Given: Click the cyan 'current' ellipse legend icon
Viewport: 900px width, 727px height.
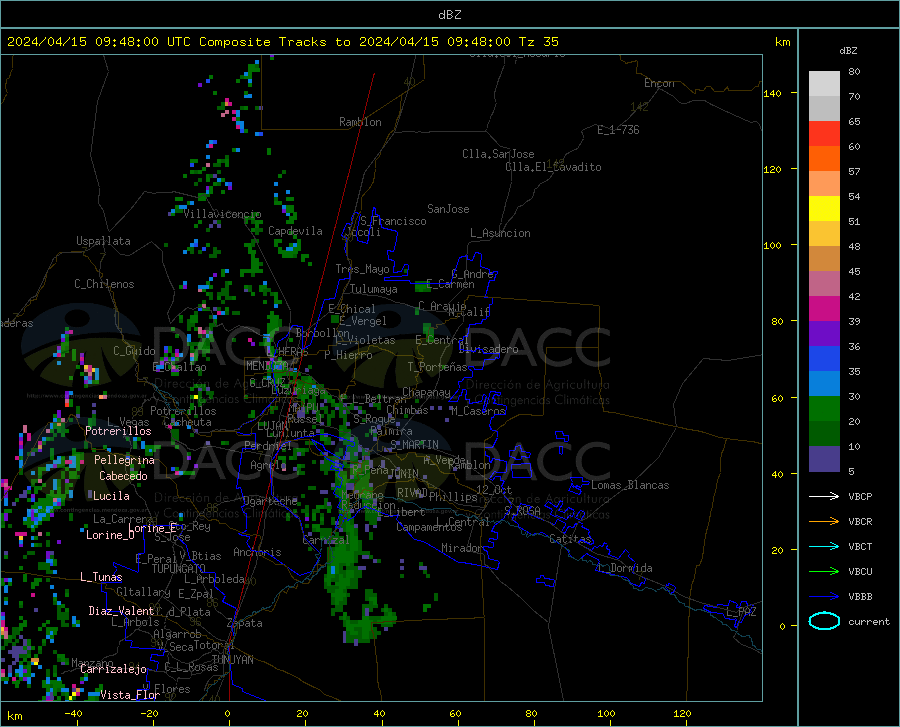Looking at the screenshot, I should 824,621.
